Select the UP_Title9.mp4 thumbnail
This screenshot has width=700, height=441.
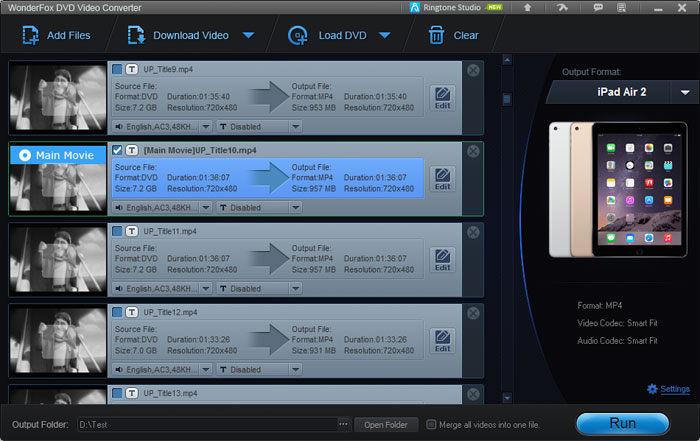[58, 98]
